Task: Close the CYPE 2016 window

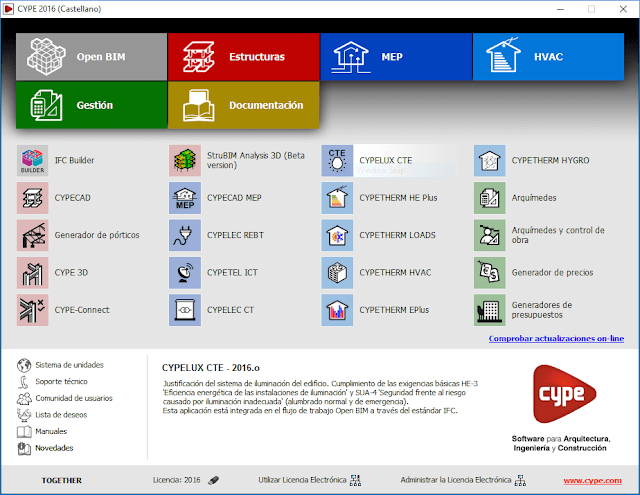Action: (623, 9)
